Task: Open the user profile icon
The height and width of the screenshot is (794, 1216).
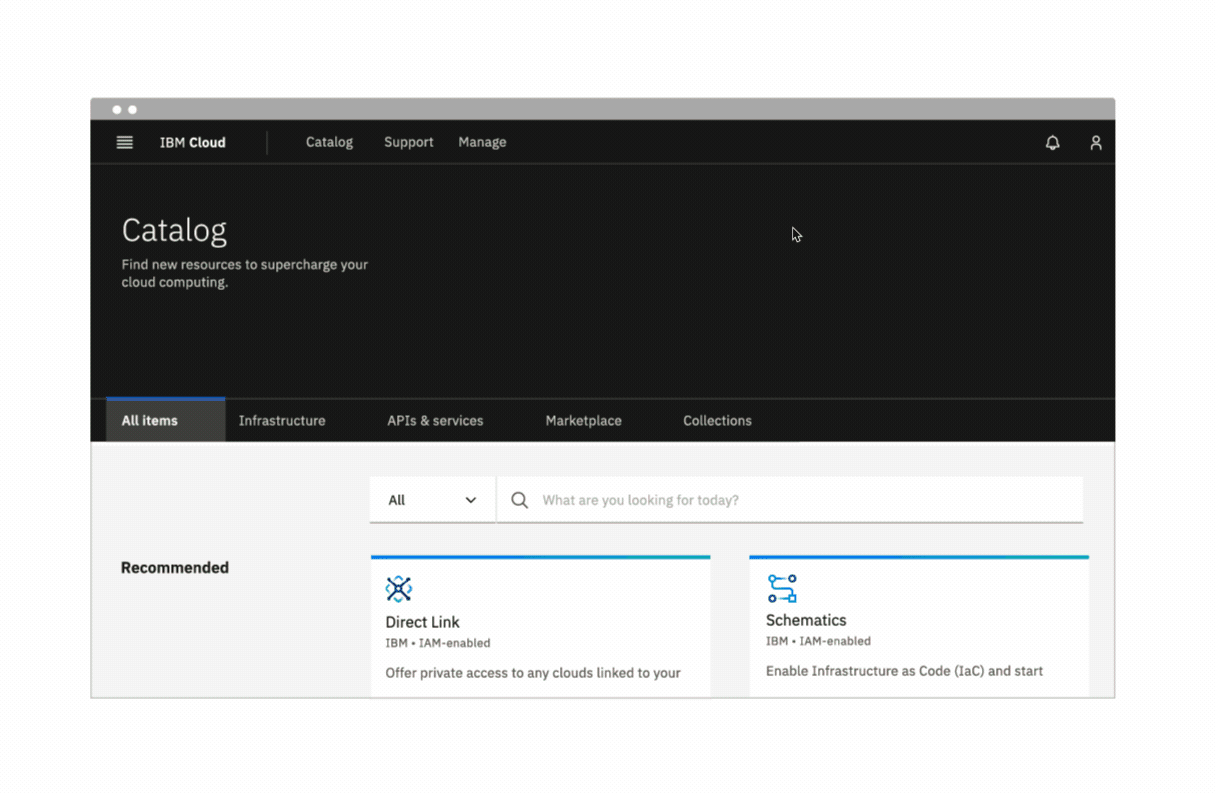Action: [1095, 143]
